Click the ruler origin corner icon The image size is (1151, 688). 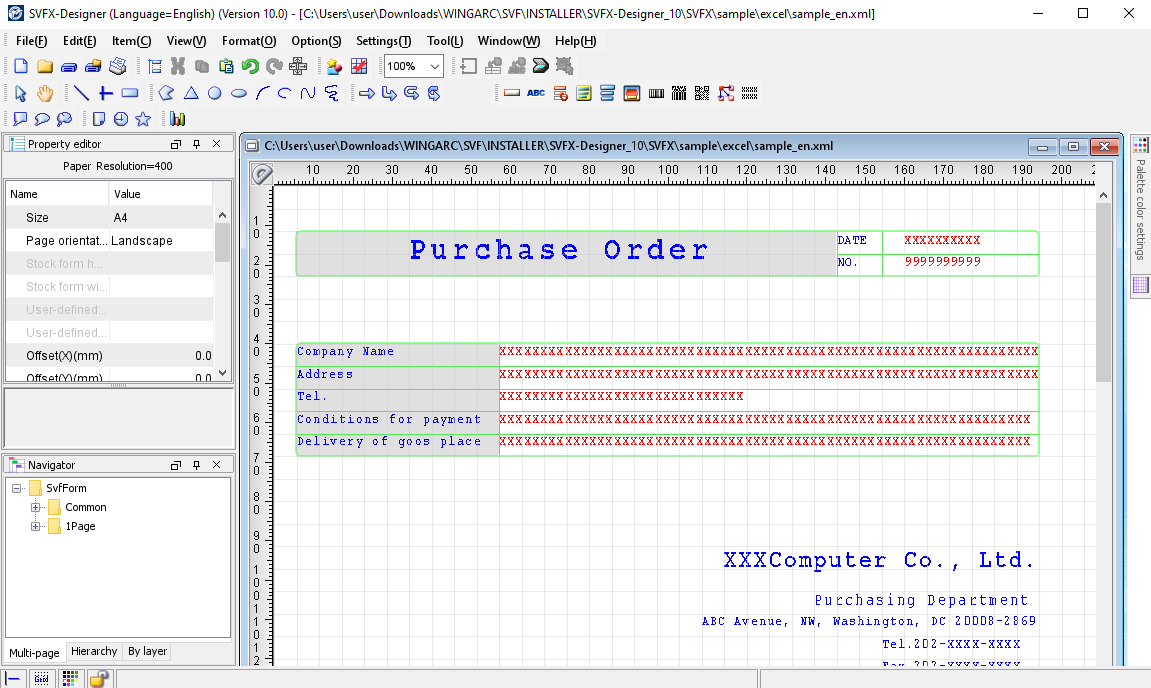(262, 174)
